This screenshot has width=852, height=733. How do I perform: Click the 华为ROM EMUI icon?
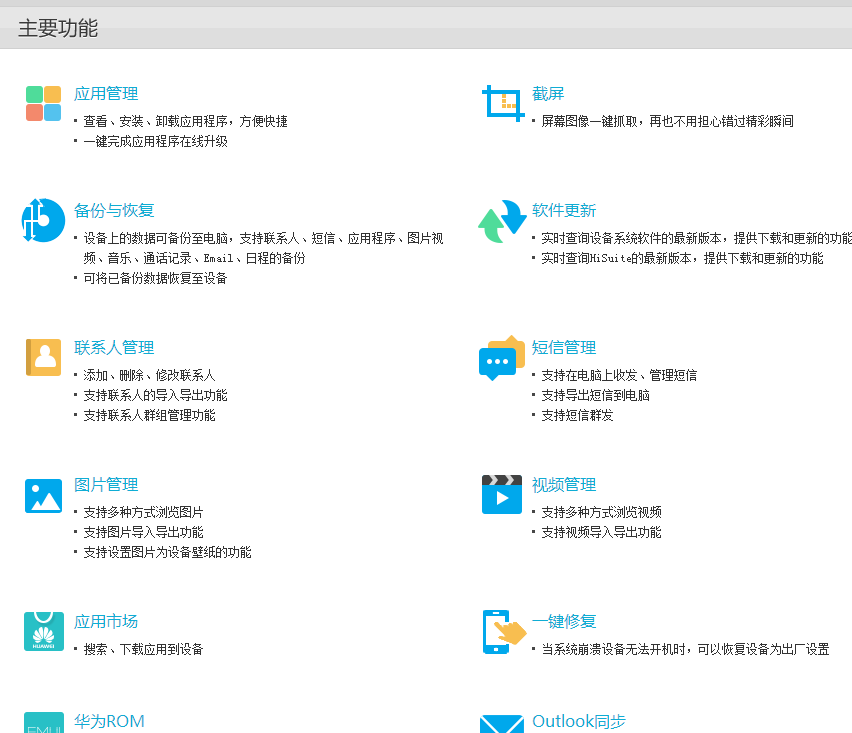coord(43,723)
